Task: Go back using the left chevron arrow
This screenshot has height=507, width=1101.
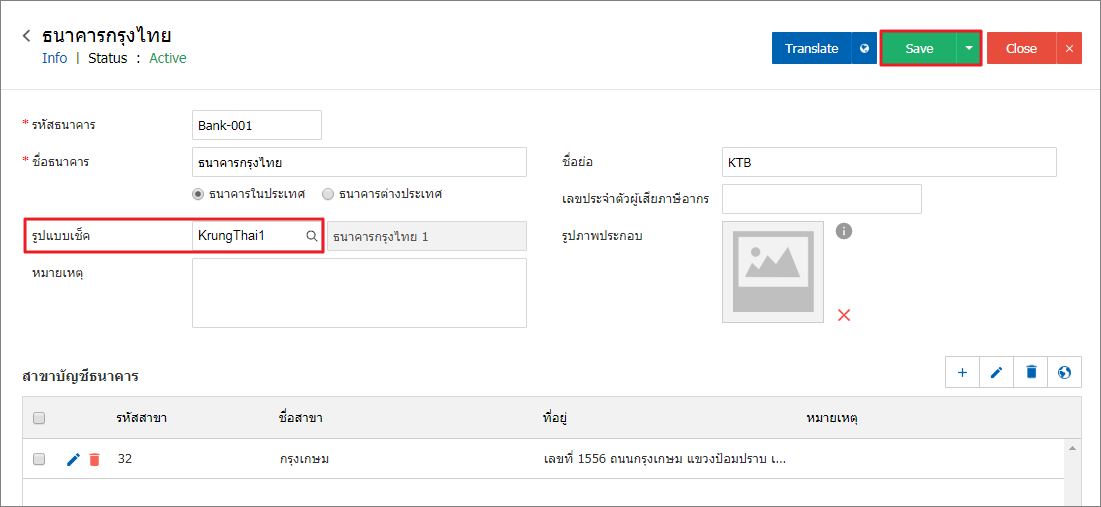Action: tap(27, 36)
